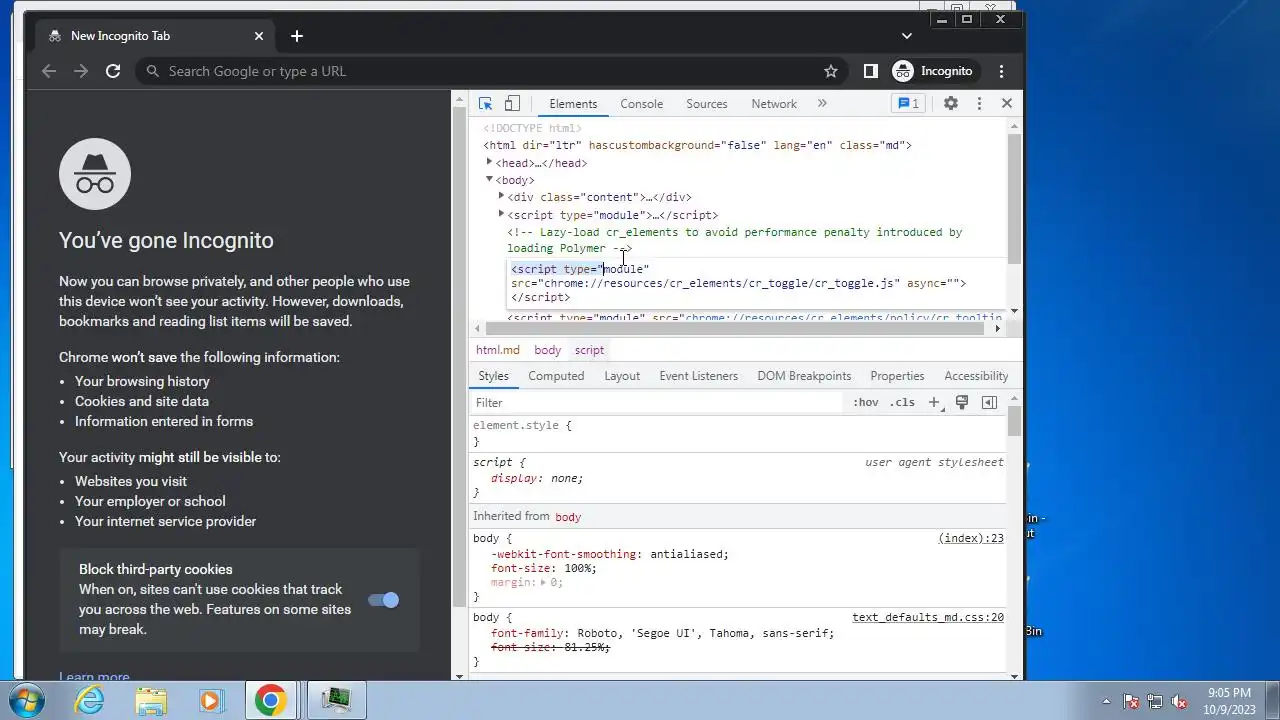Open the DOM Breakpoints sub-tab

(804, 376)
